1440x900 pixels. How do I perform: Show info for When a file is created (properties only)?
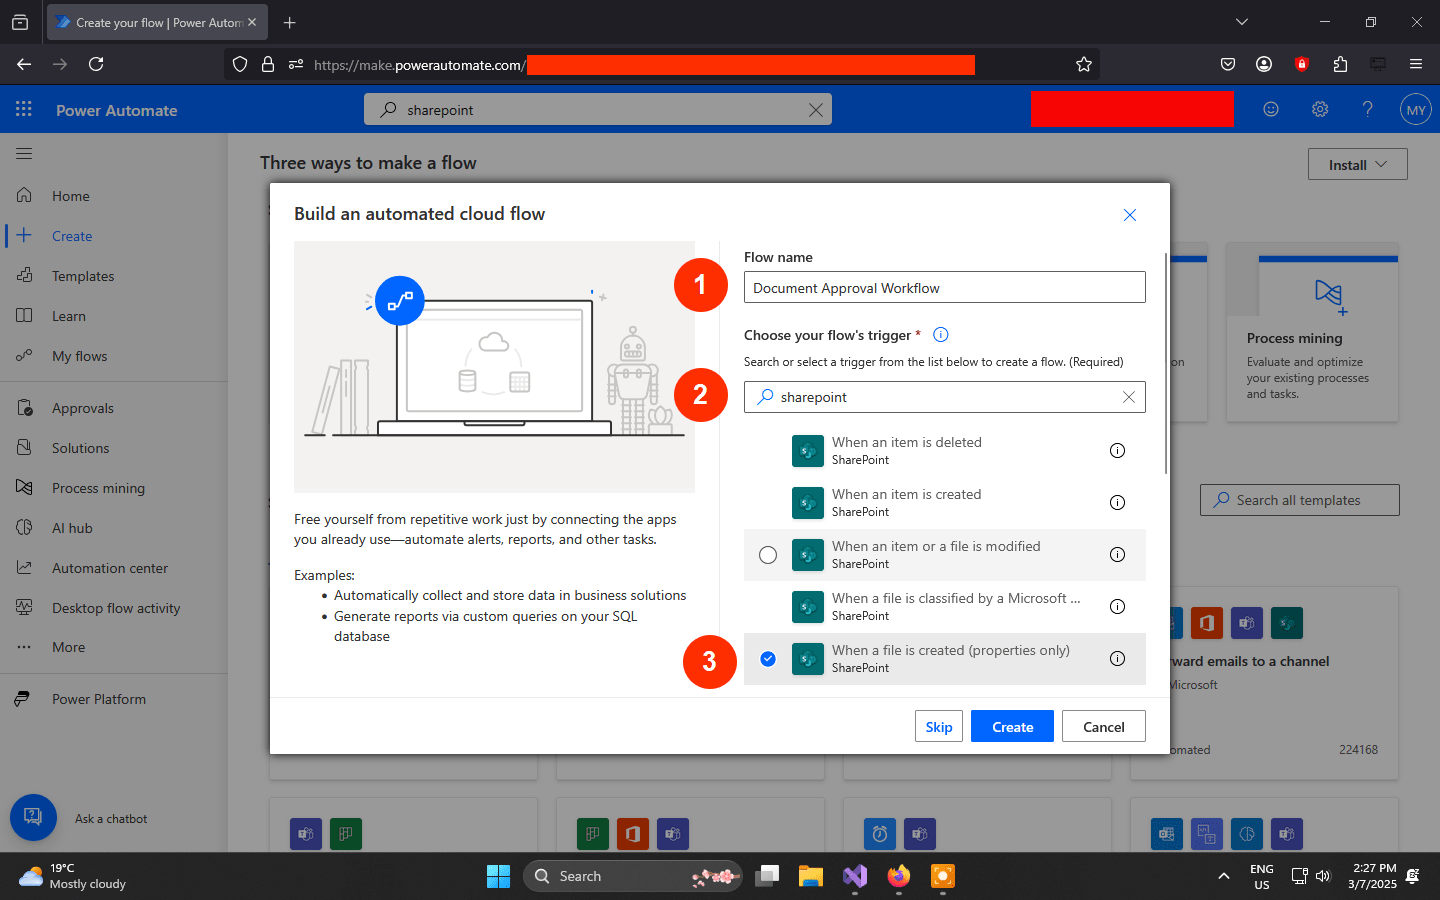(1118, 659)
